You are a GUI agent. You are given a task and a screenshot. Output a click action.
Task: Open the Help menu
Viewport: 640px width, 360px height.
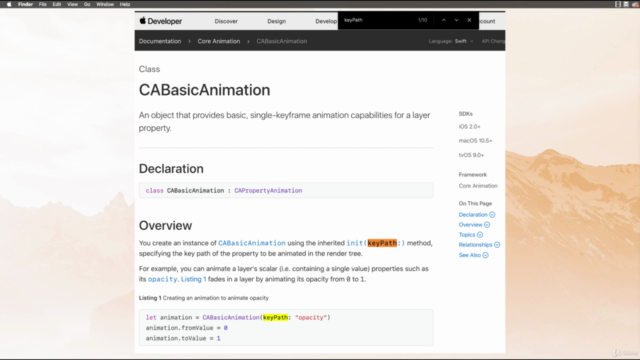click(x=125, y=4)
